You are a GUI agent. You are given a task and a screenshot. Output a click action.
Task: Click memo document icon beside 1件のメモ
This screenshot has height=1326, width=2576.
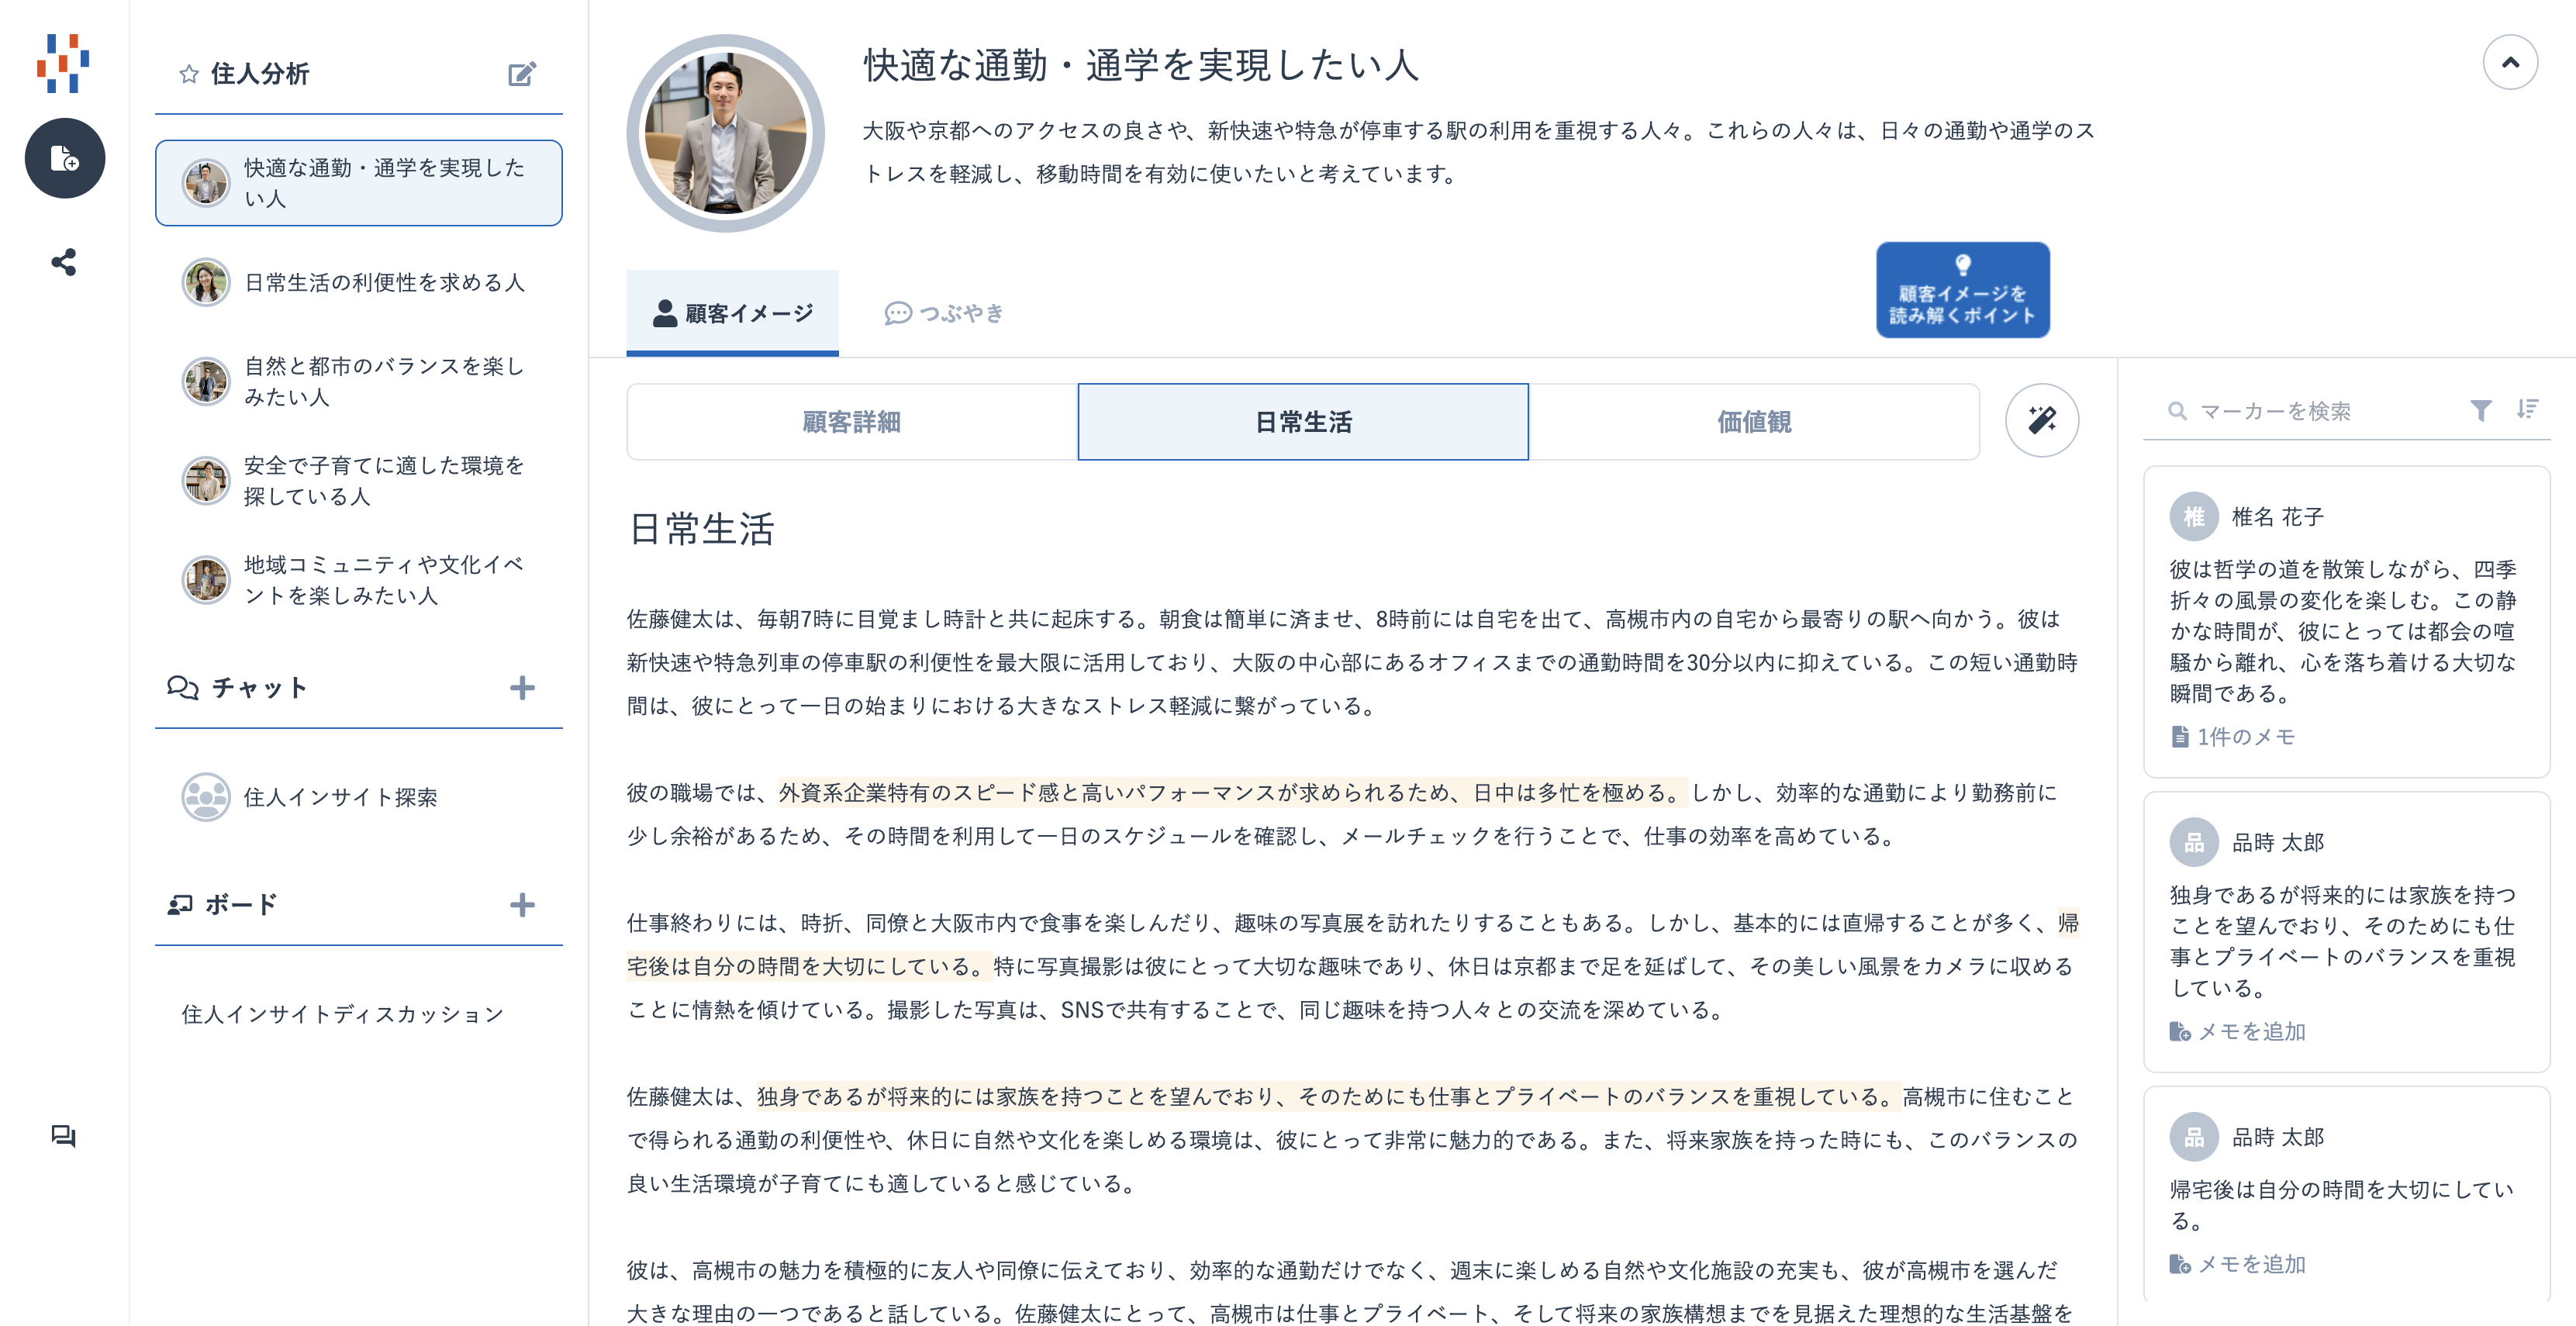pyautogui.click(x=2180, y=737)
